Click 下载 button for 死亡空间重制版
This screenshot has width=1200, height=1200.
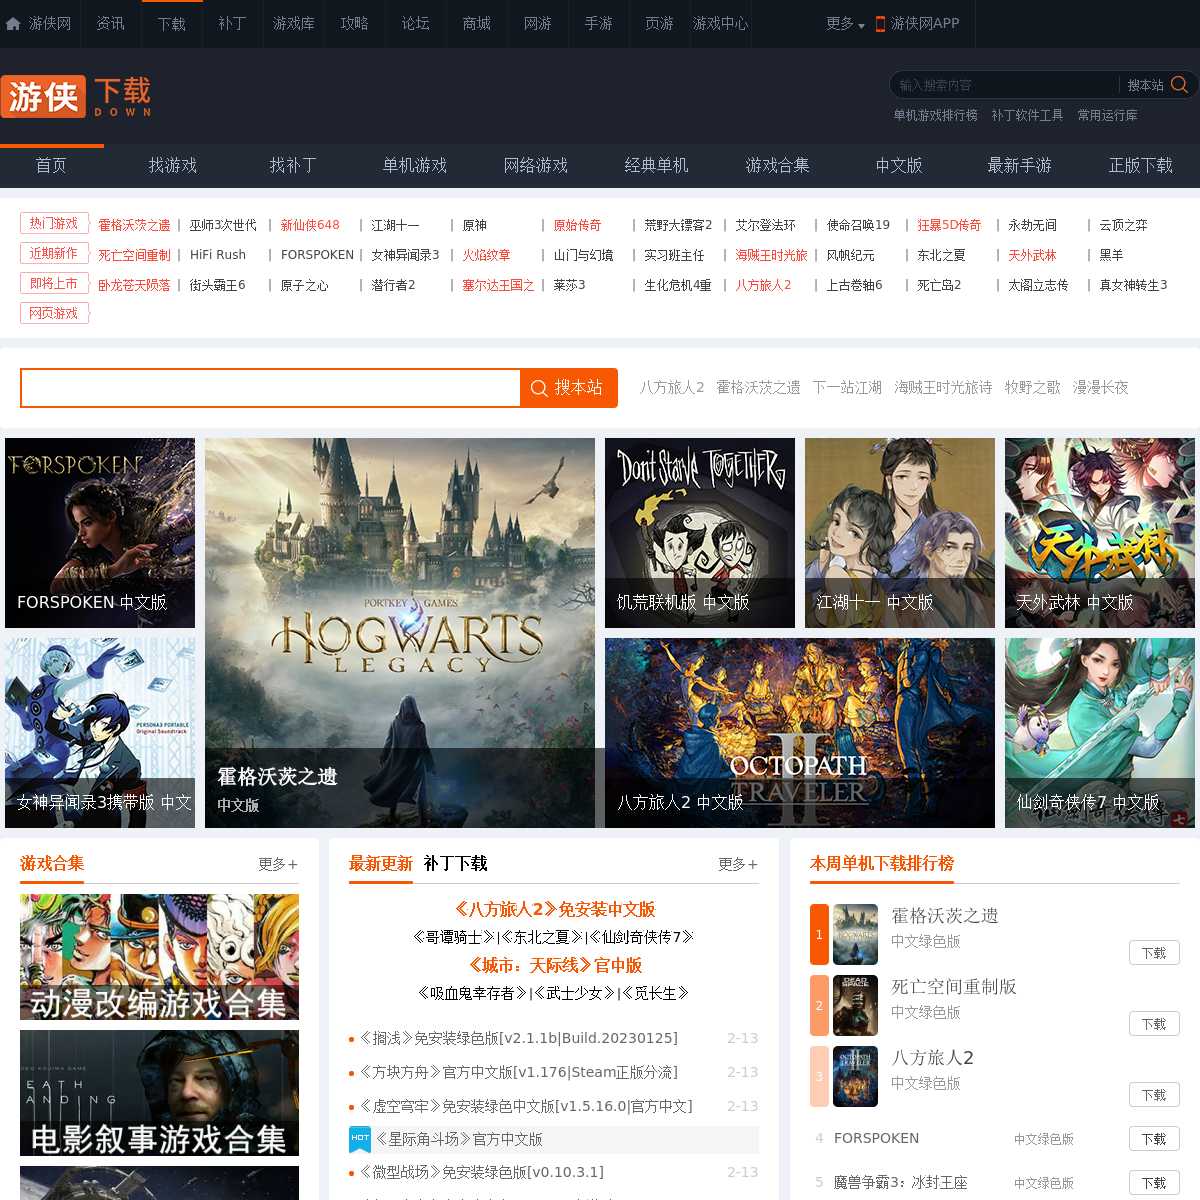point(1154,1024)
